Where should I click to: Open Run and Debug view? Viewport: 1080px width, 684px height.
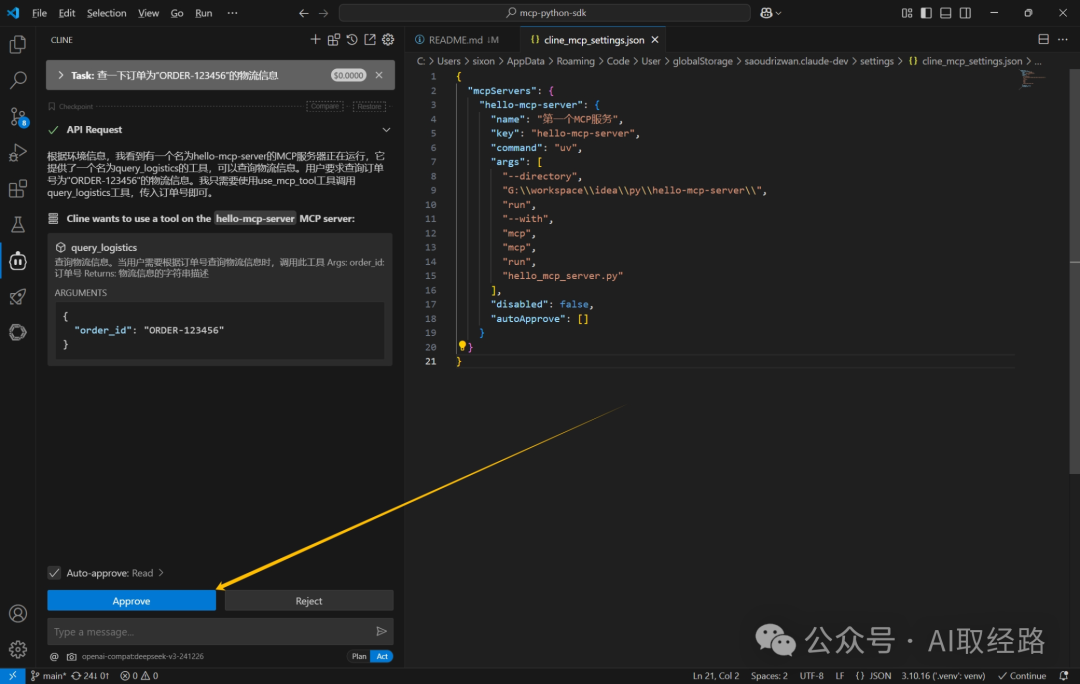coord(18,152)
